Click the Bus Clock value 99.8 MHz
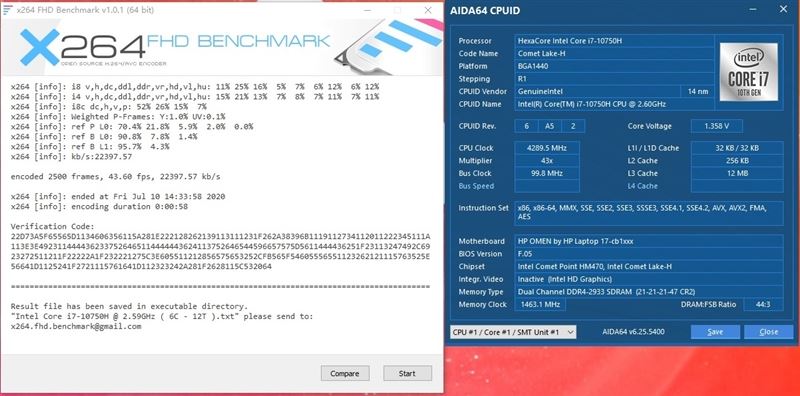The width and height of the screenshot is (800, 396). click(546, 174)
